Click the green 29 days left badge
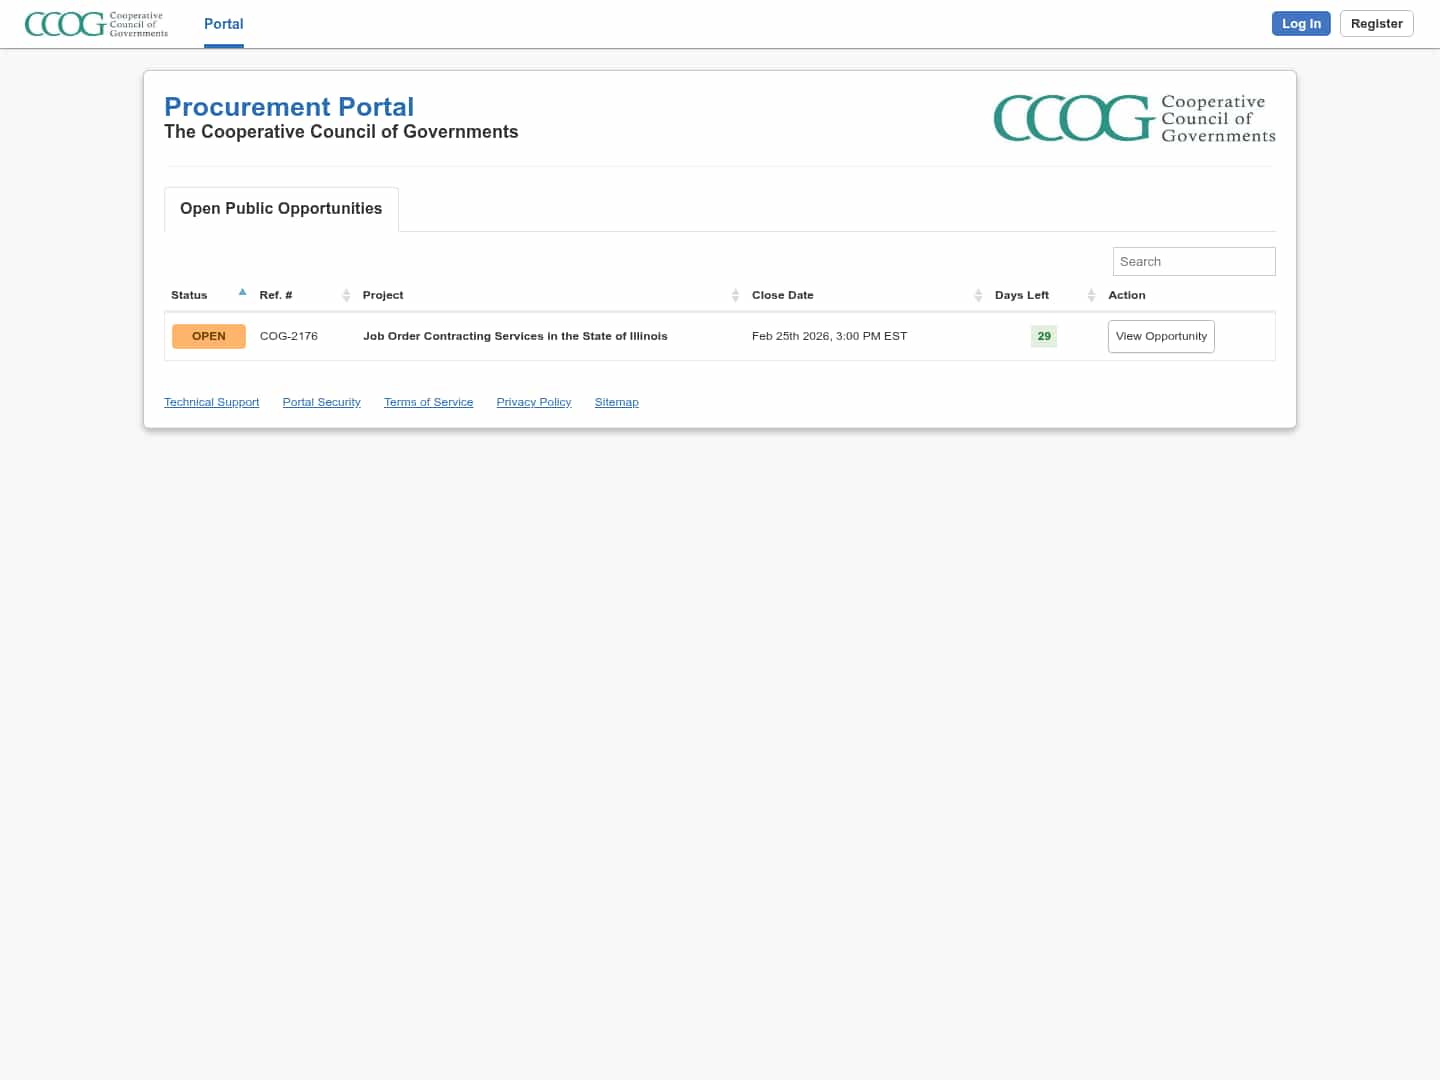 tap(1043, 336)
